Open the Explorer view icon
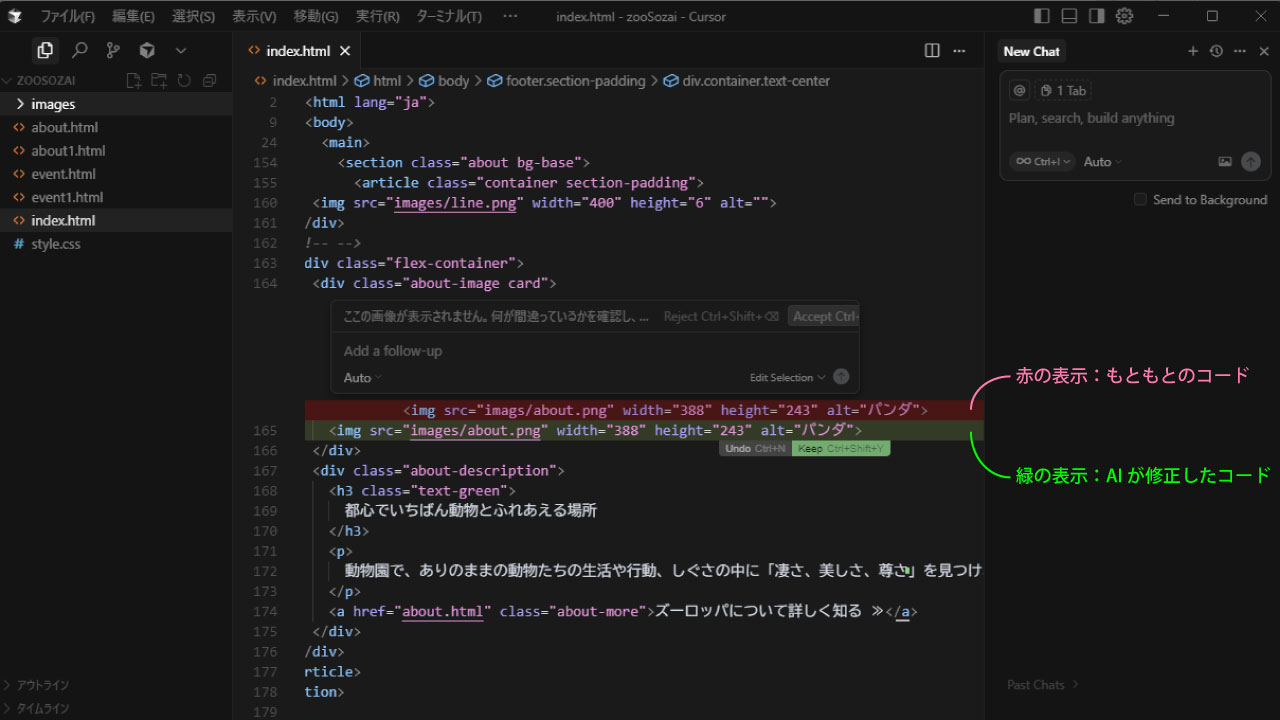1280x720 pixels. pos(44,50)
